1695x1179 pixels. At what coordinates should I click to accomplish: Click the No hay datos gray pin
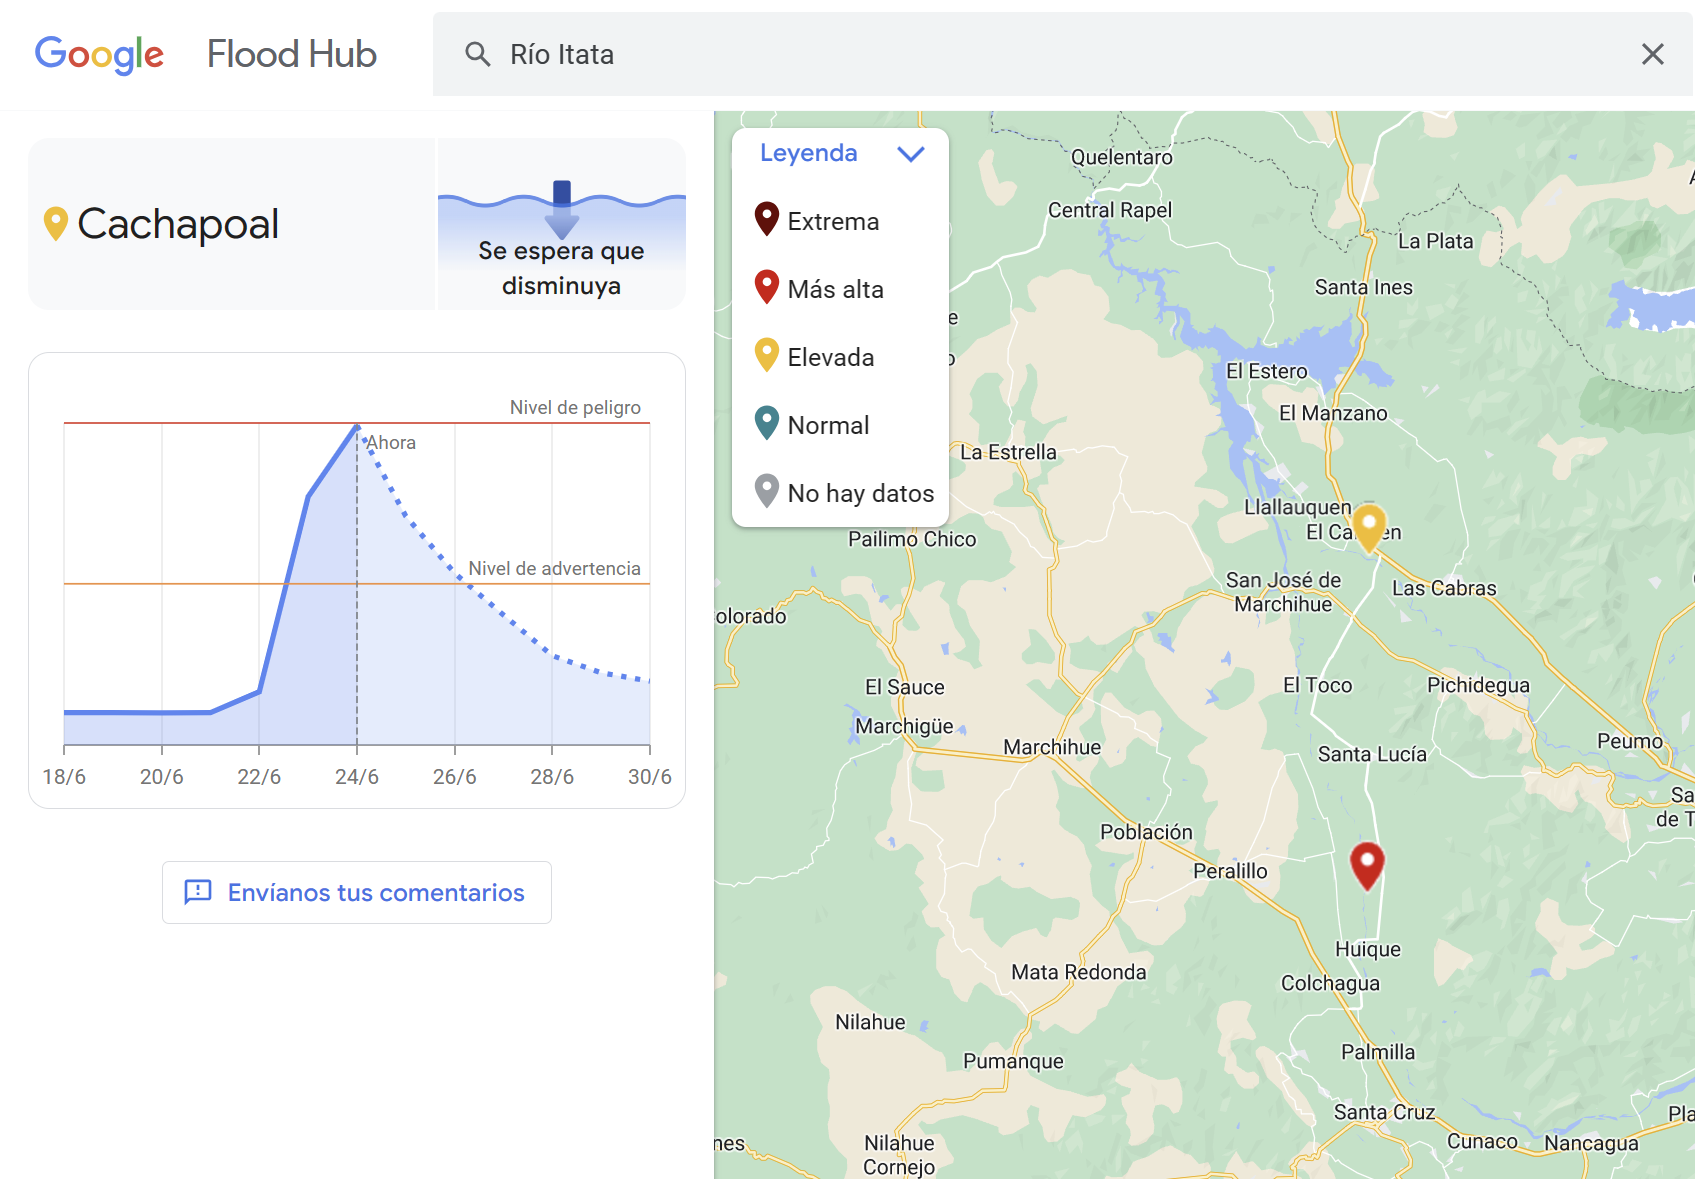tap(766, 491)
